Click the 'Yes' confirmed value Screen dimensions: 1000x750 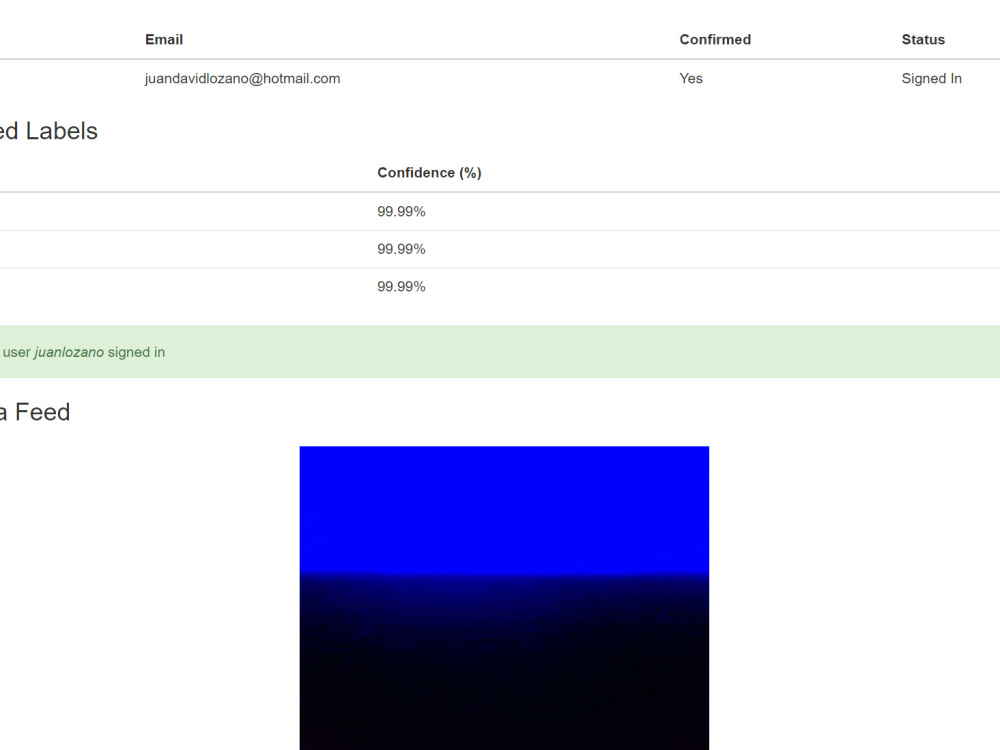(691, 78)
